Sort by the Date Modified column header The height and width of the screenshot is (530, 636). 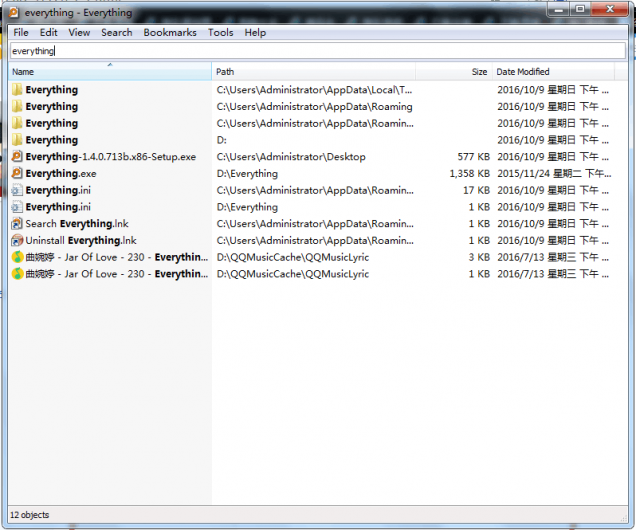coord(554,72)
